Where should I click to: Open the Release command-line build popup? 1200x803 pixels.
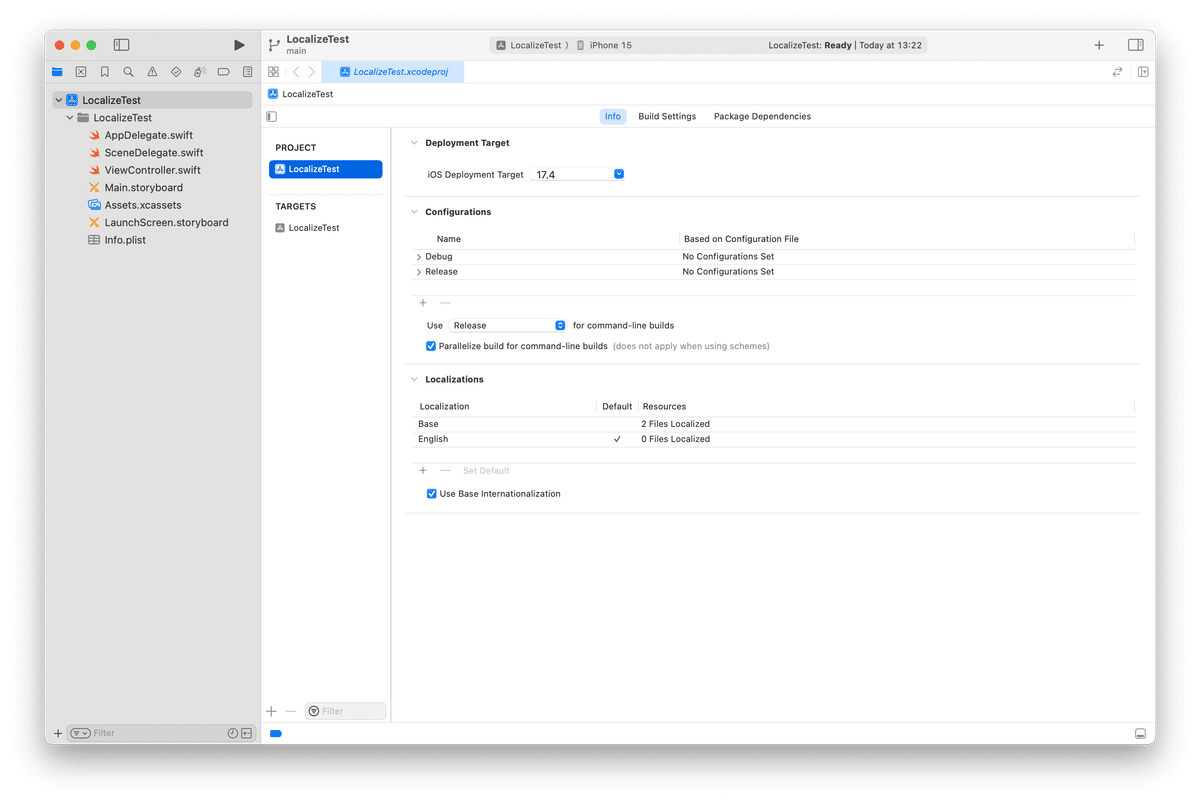point(508,325)
